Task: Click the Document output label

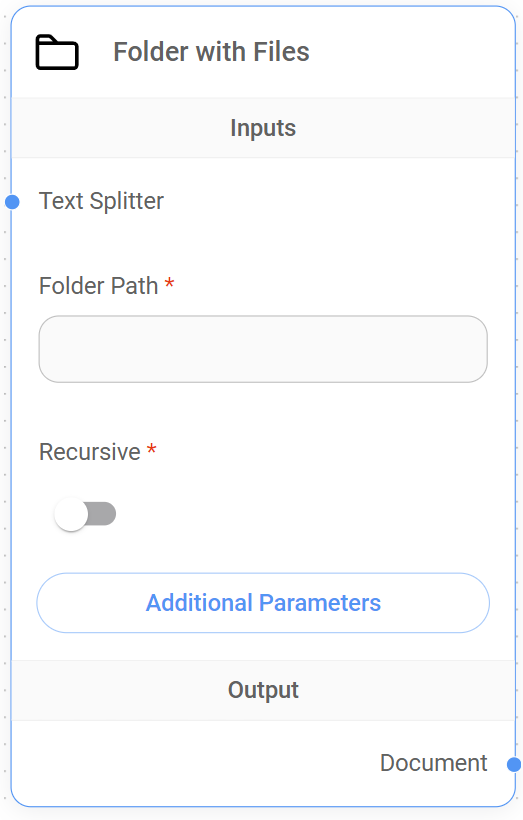Action: tap(434, 763)
